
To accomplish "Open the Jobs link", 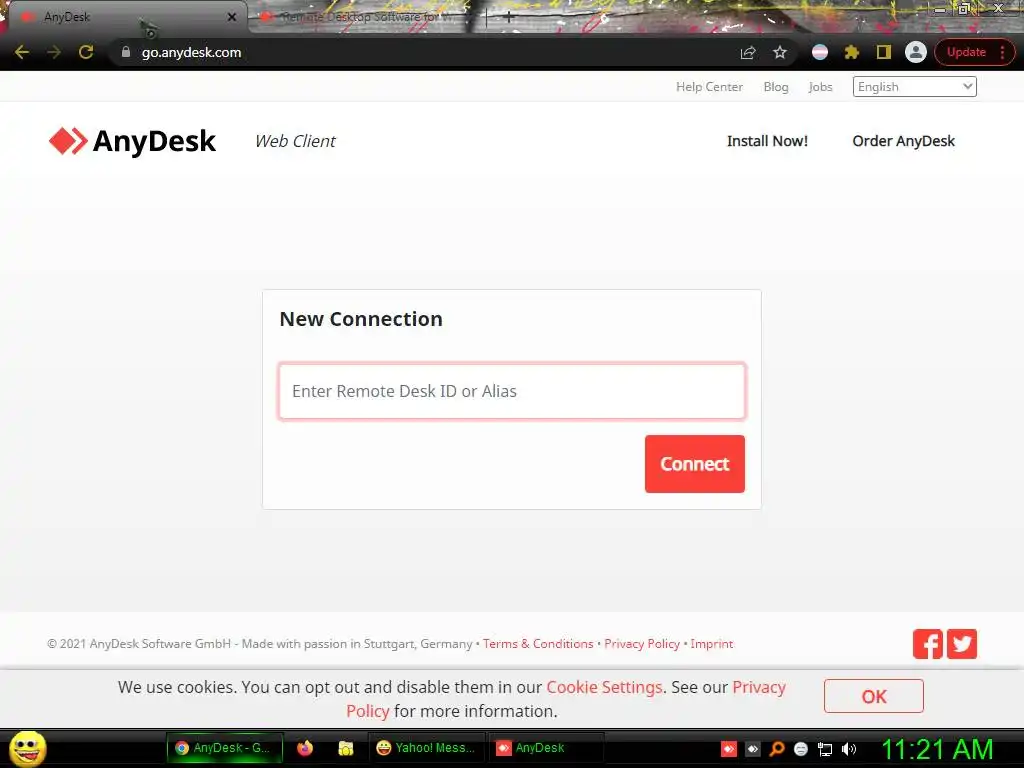I will click(820, 87).
